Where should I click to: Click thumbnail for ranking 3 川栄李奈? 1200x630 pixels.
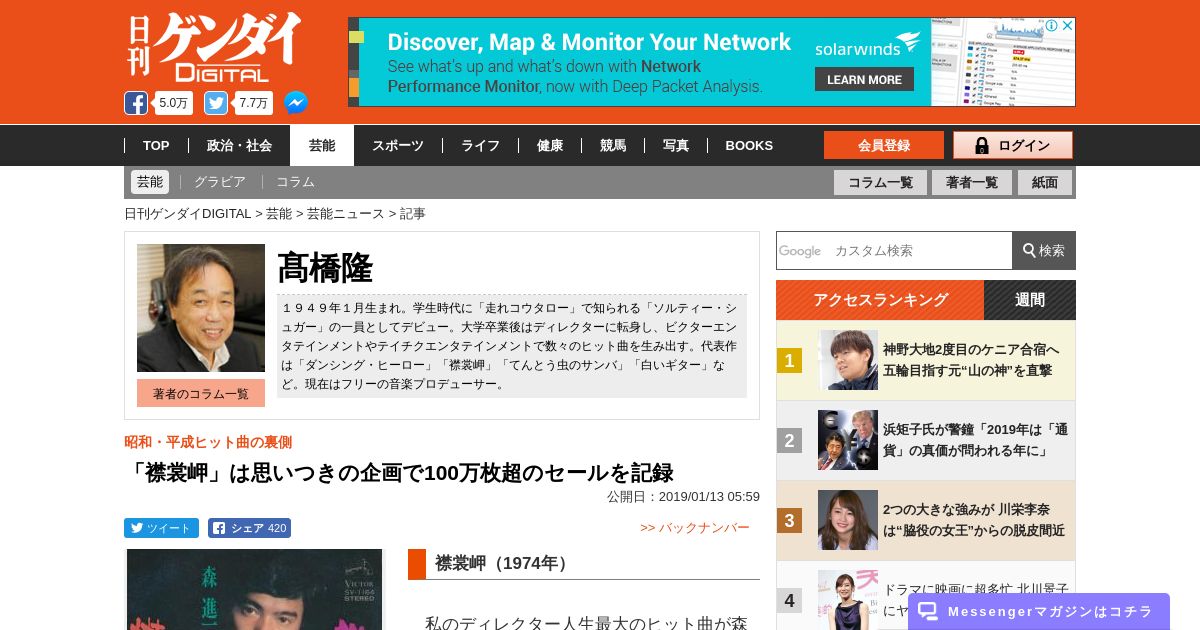[x=848, y=520]
